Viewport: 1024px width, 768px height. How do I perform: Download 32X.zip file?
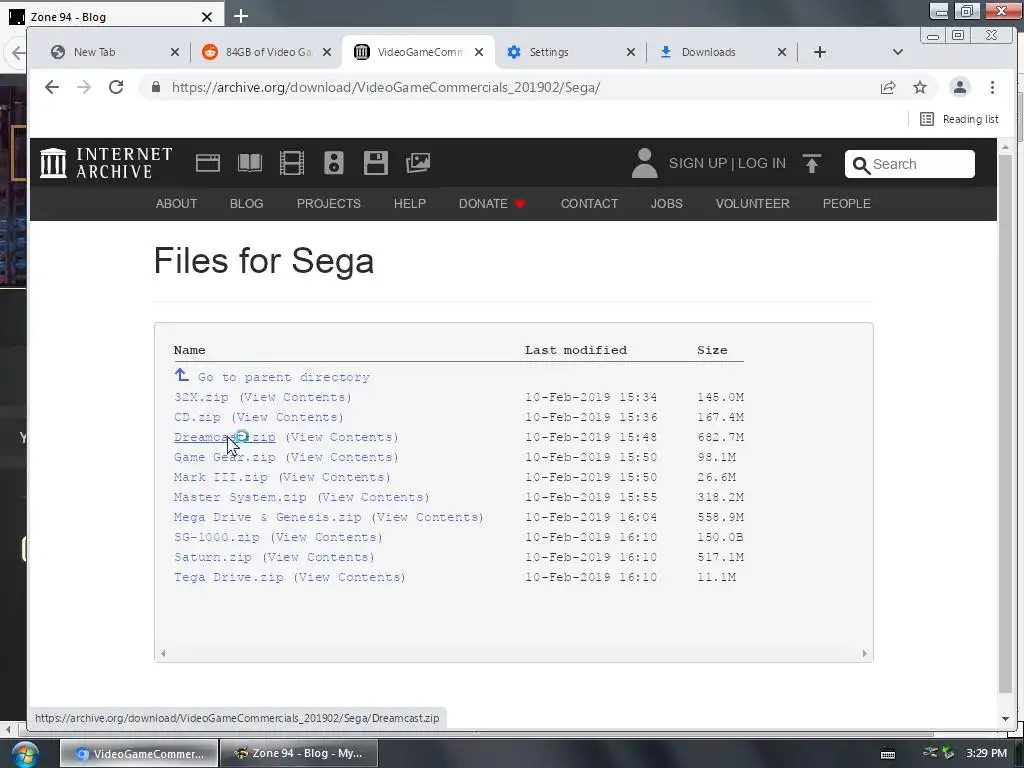click(201, 397)
